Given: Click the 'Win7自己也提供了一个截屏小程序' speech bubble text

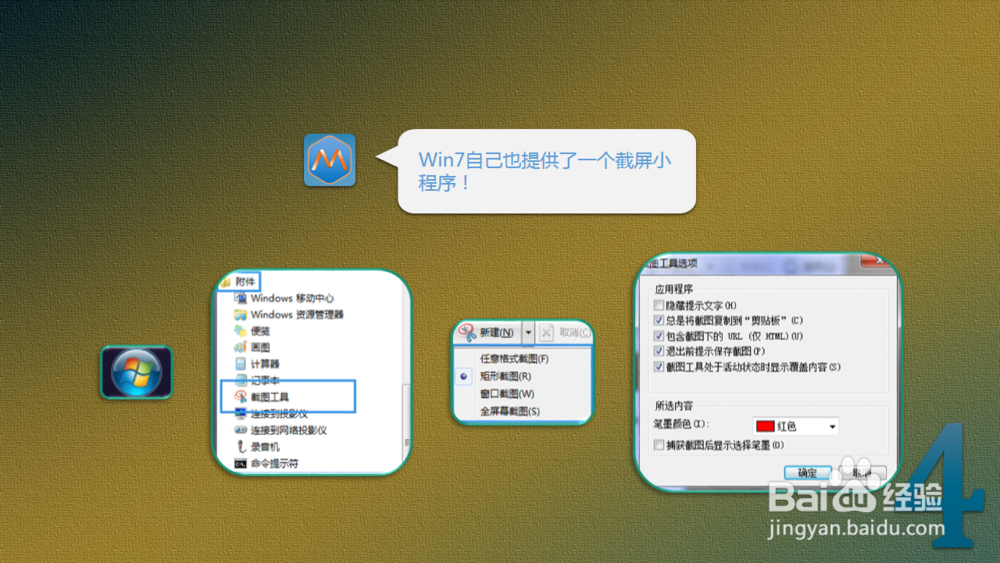Looking at the screenshot, I should [545, 171].
